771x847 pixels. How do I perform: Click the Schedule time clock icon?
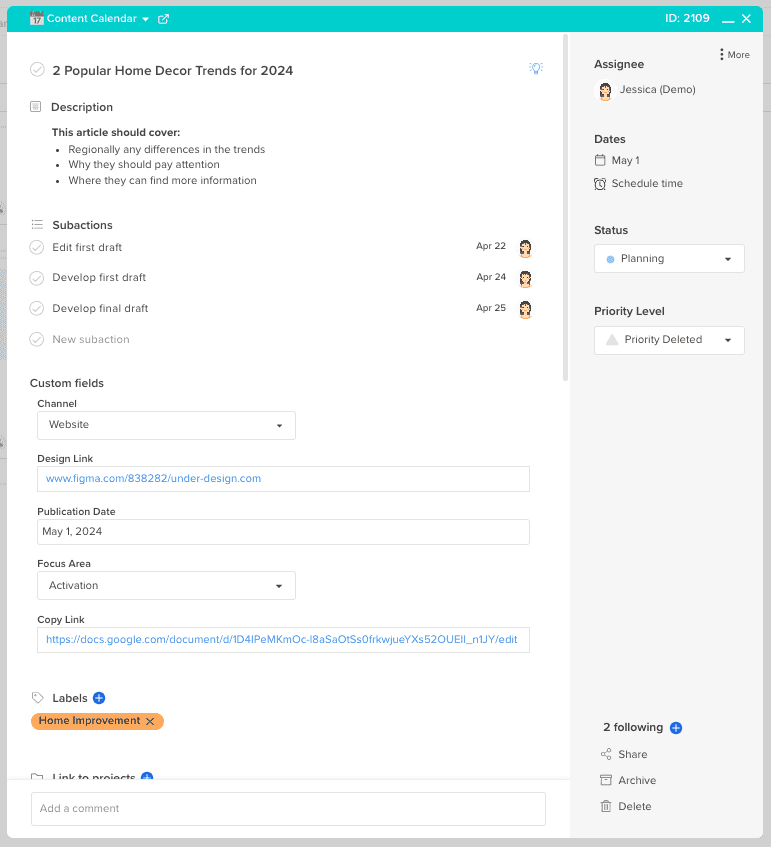600,184
